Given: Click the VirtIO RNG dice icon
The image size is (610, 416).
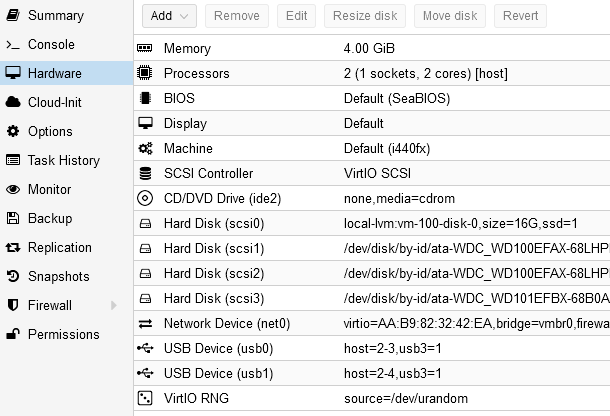Looking at the screenshot, I should (145, 398).
